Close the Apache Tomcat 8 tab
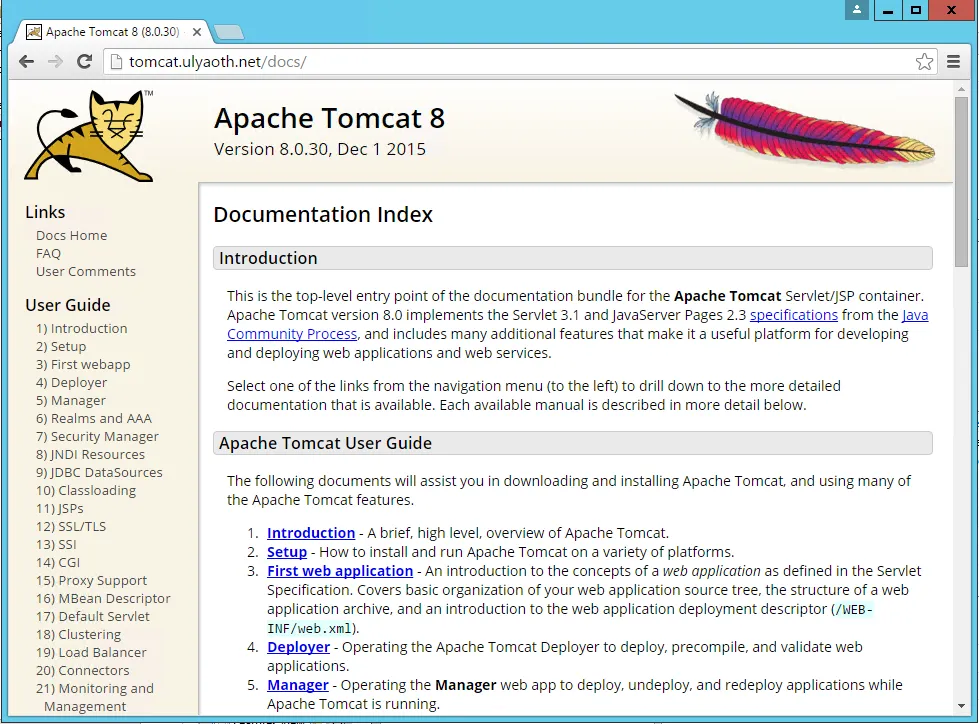Image resolution: width=979 pixels, height=724 pixels. (196, 32)
